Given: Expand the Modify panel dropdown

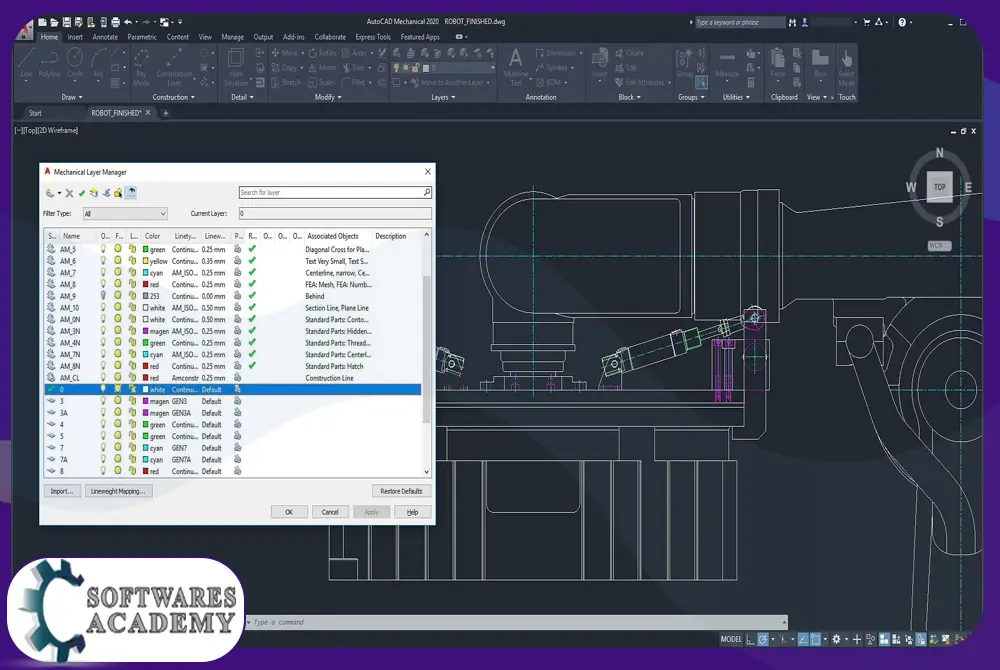Looking at the screenshot, I should pyautogui.click(x=328, y=98).
